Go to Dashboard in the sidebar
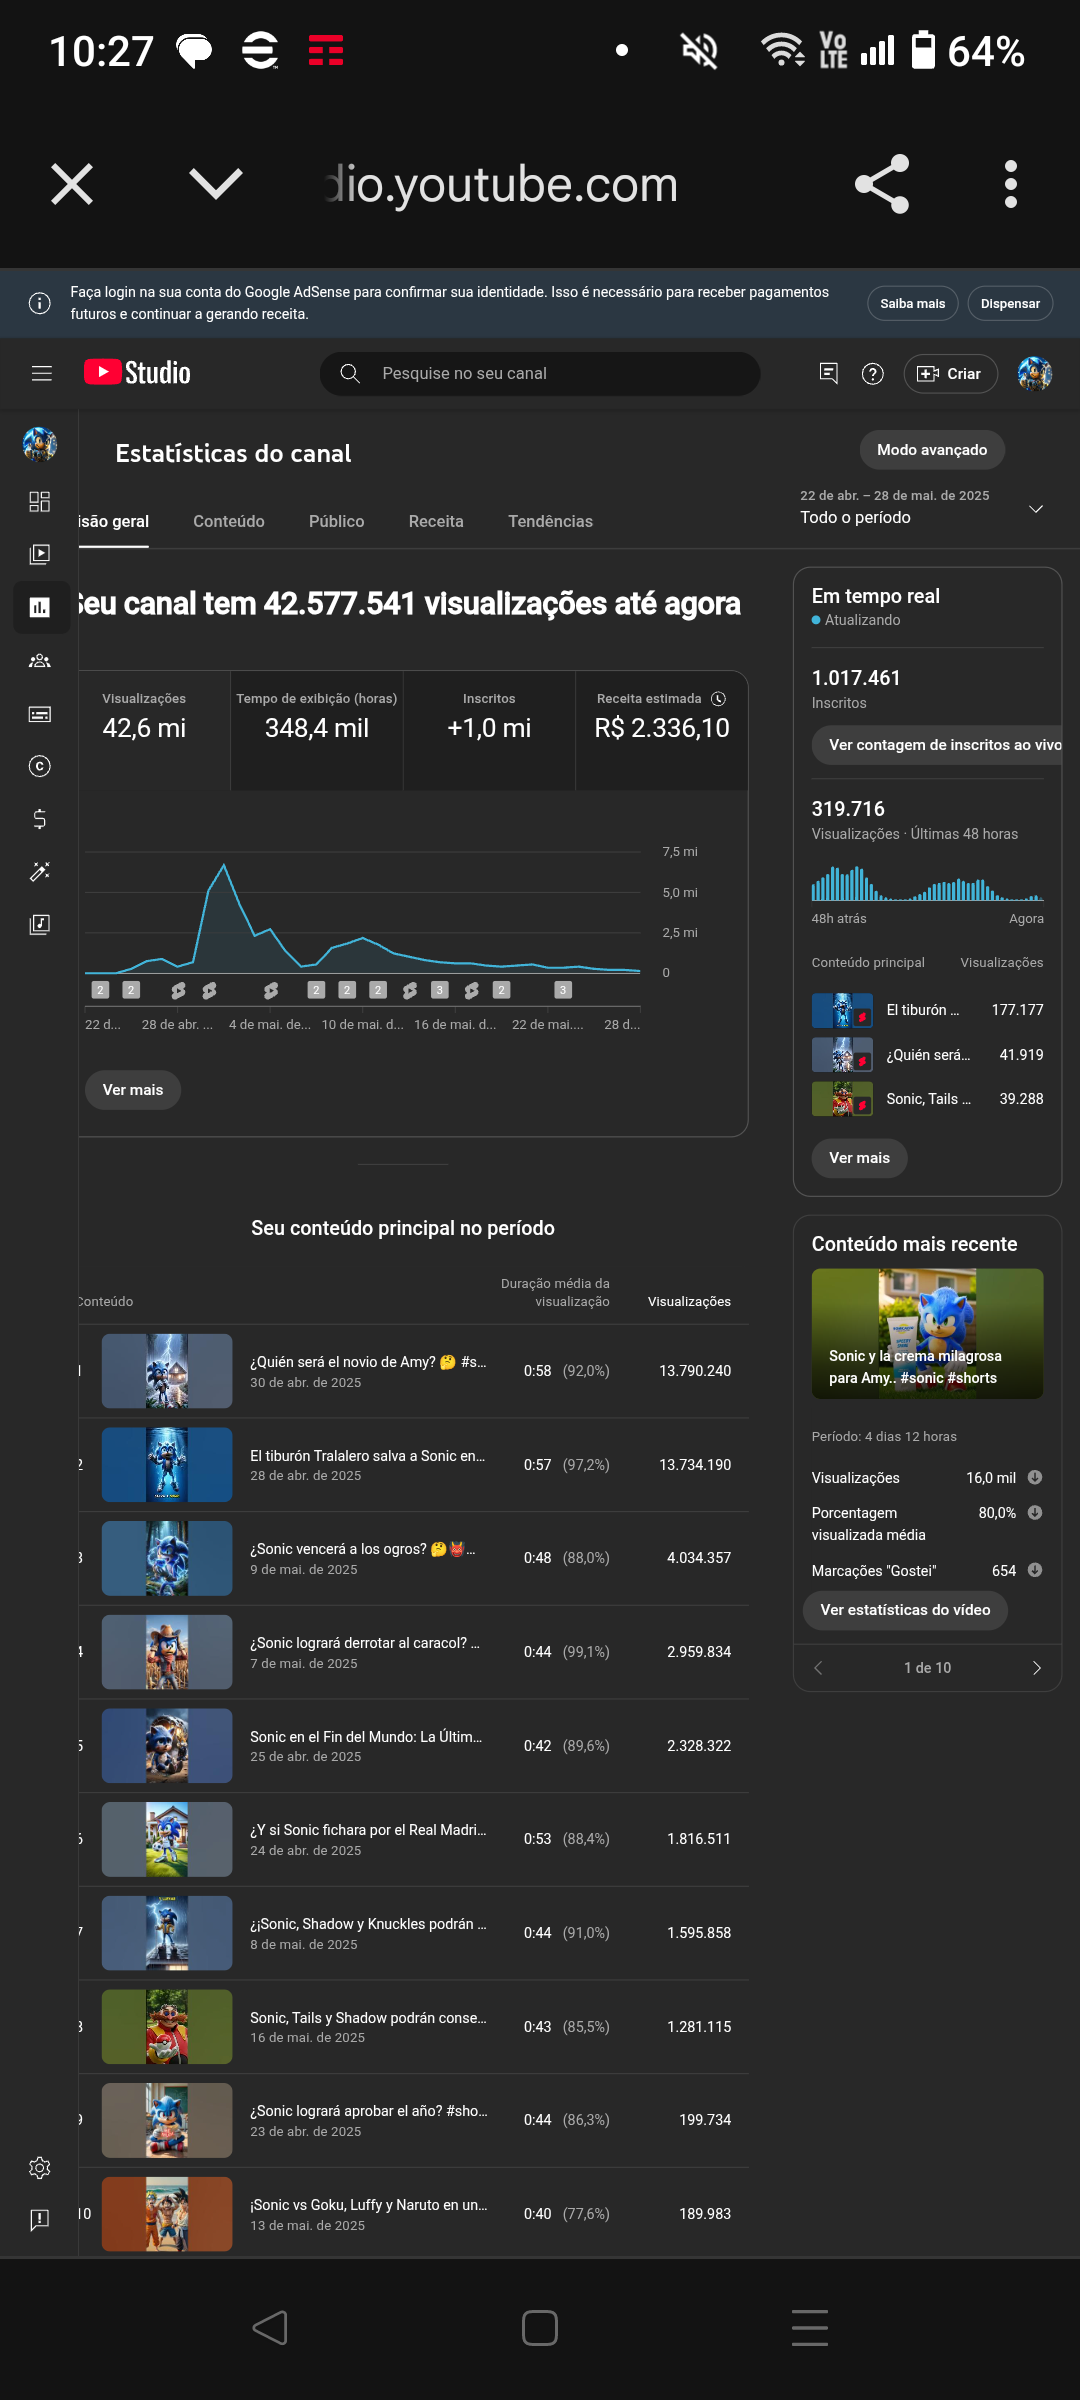 (x=40, y=502)
